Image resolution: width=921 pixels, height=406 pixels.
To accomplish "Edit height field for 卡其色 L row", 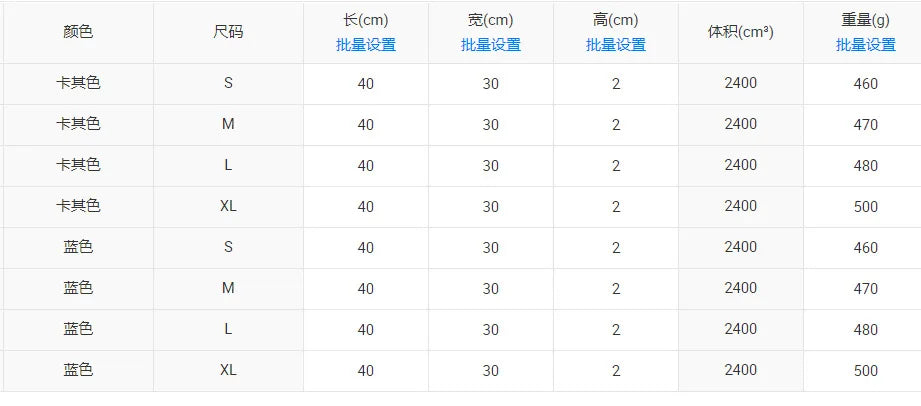I will tap(616, 166).
